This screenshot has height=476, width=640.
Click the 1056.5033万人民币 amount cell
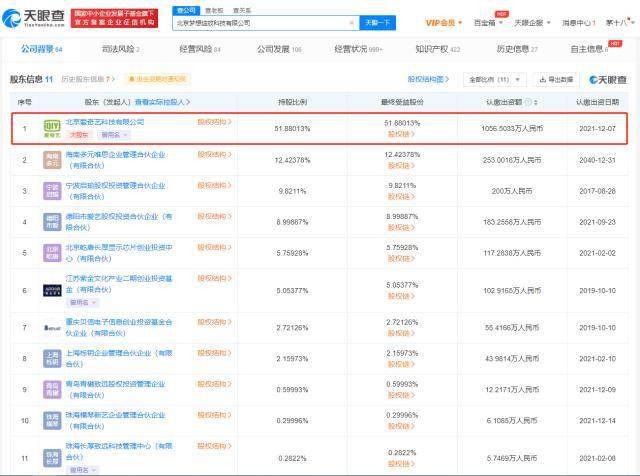tap(512, 129)
